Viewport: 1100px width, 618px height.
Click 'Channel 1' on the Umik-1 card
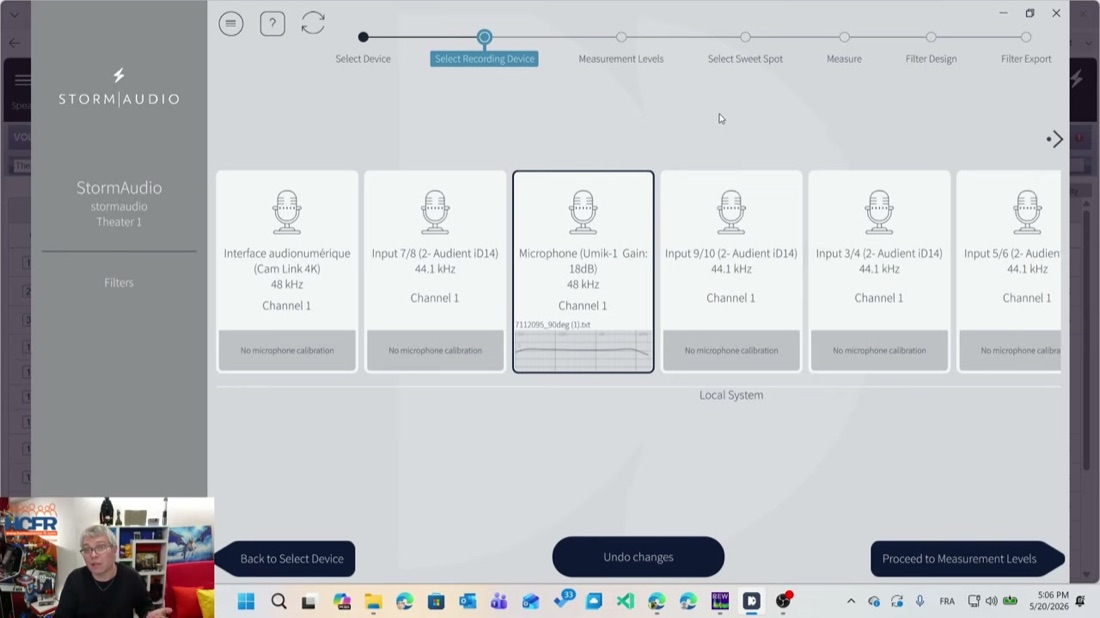point(582,306)
